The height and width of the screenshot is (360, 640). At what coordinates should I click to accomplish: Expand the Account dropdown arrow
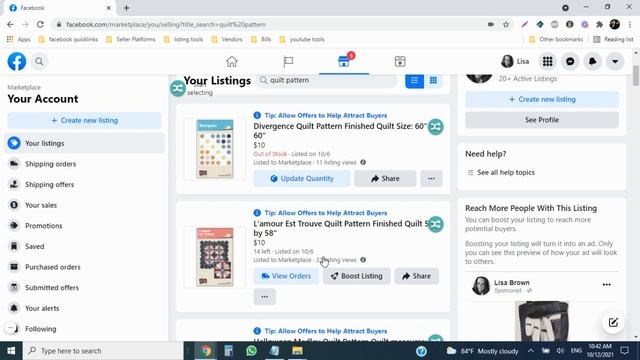615,62
